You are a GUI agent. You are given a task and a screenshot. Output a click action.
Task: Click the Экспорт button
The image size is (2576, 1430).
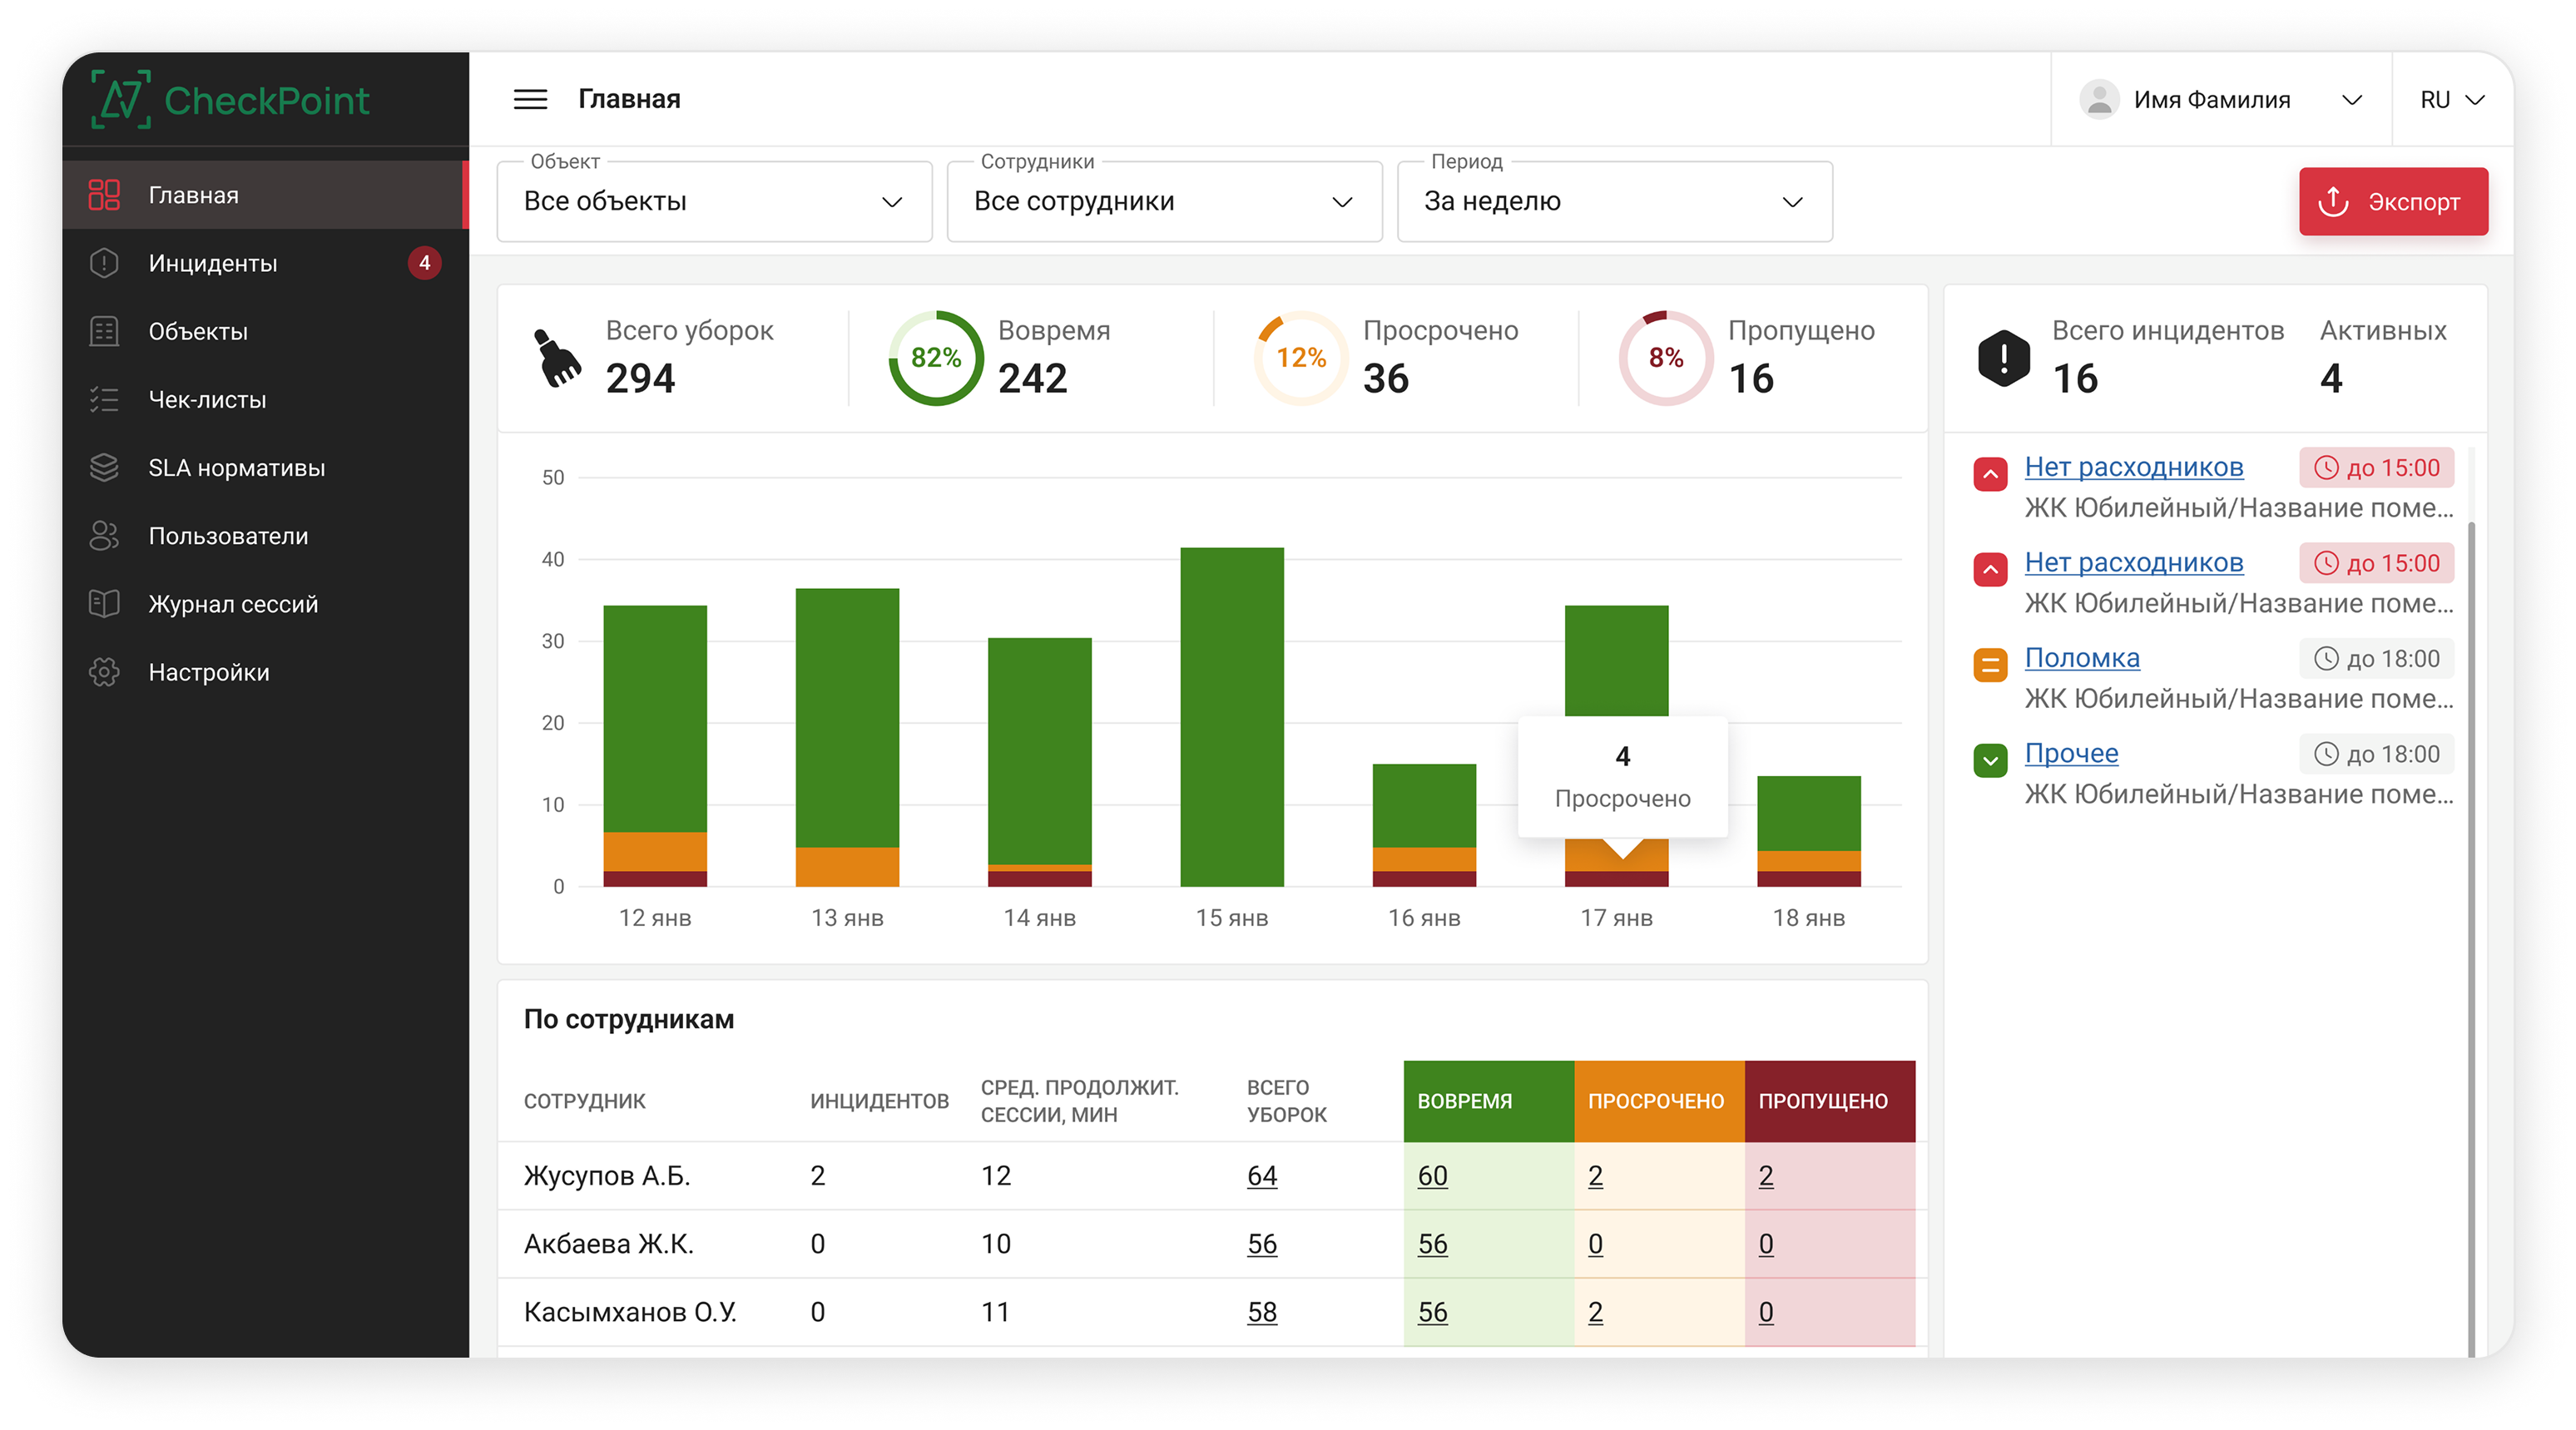(2393, 201)
